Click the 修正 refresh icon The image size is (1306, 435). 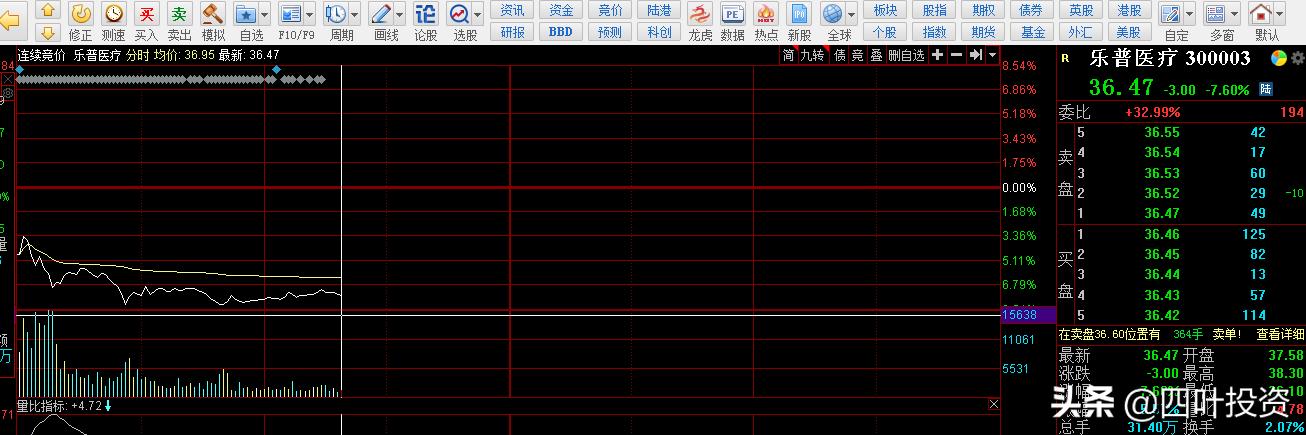(81, 13)
